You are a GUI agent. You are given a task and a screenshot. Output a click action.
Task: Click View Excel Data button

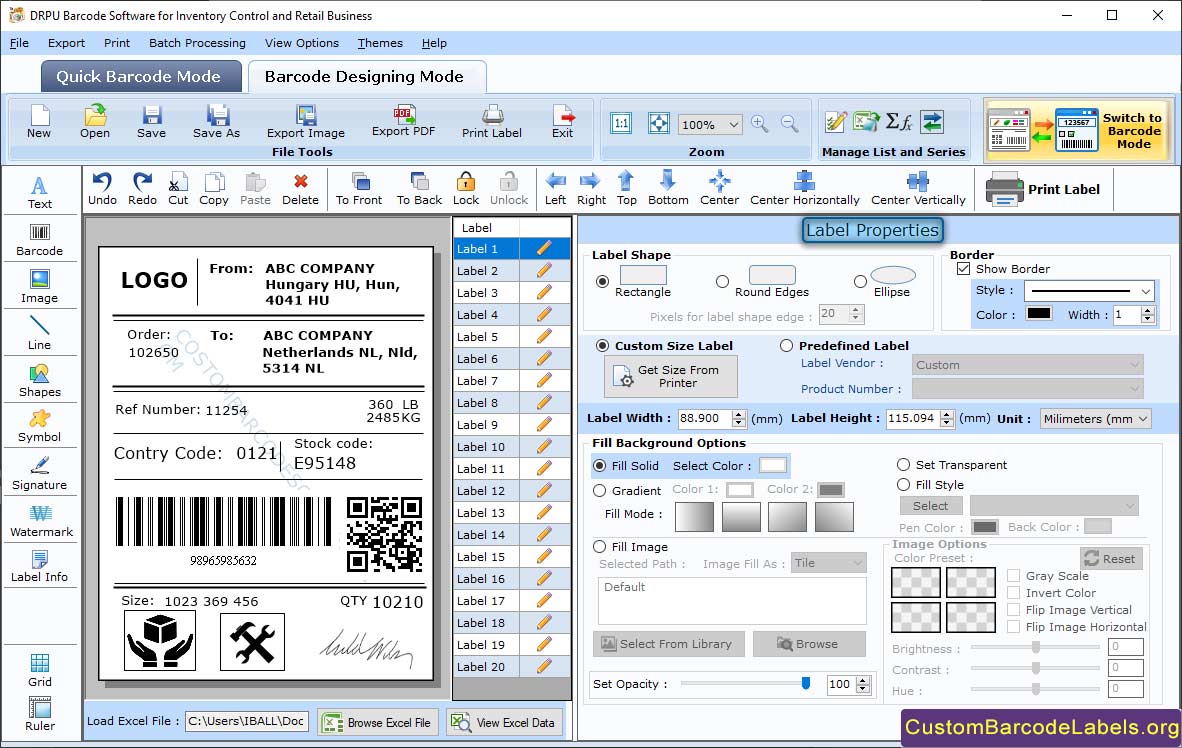pos(503,722)
